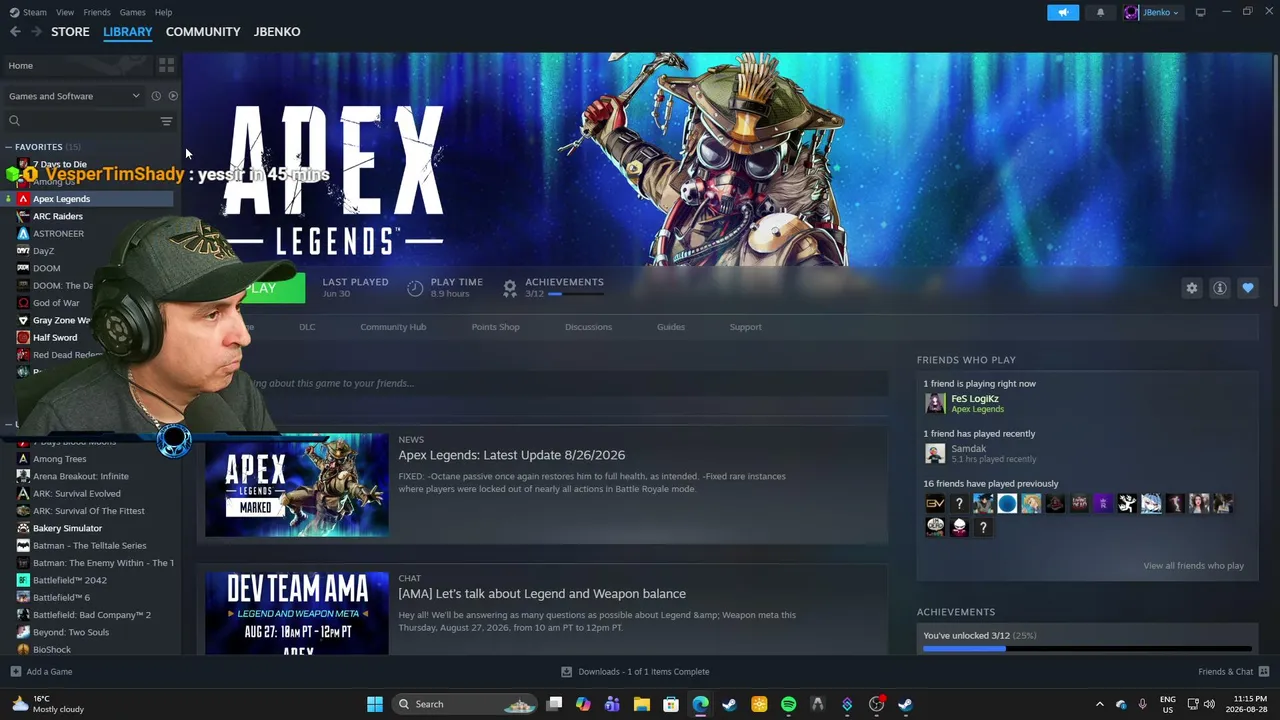The height and width of the screenshot is (720, 1280).
Task: Open the Apex Legends Marked news thumbnail
Action: point(297,485)
